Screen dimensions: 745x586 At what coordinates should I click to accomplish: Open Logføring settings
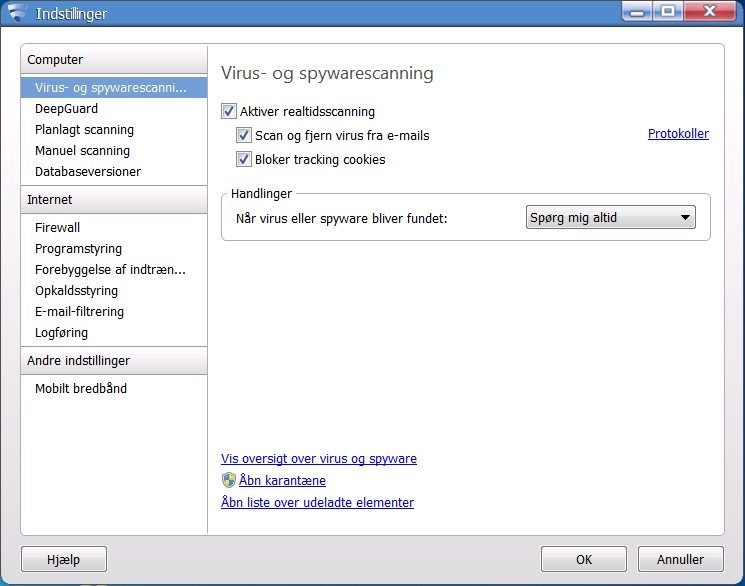[x=114, y=333]
